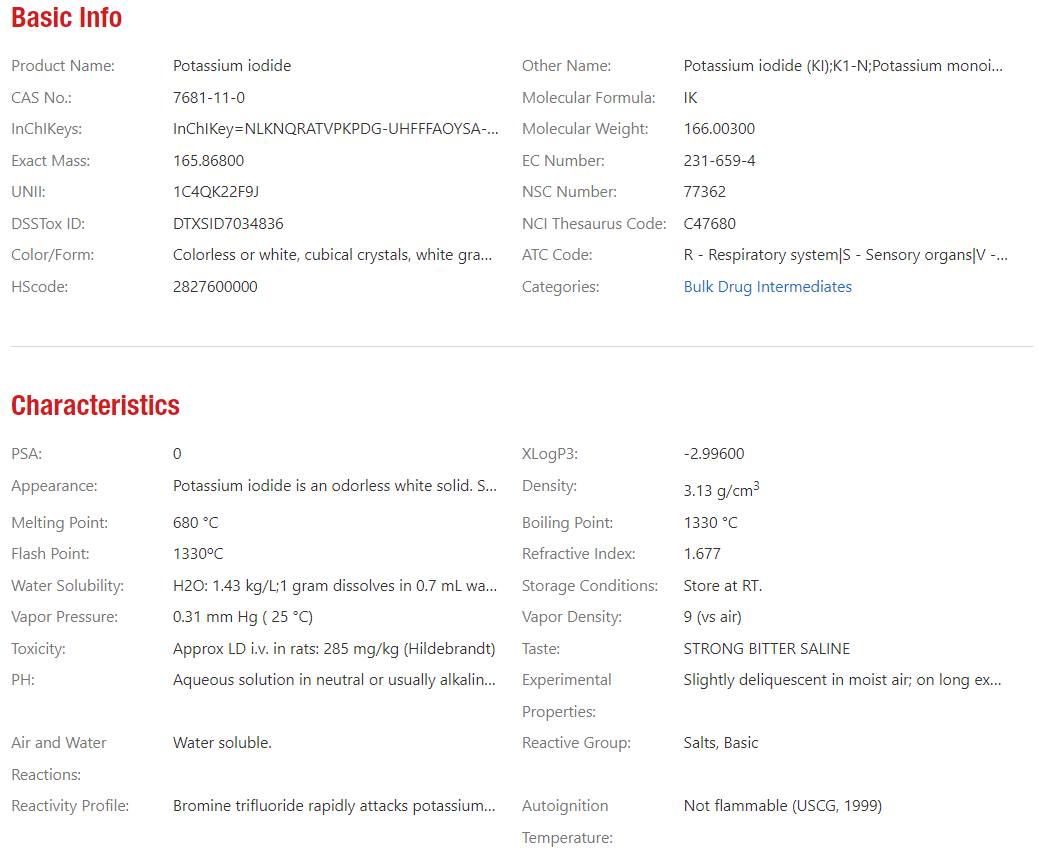Expand the truncated Water Solubility value
Viewport: 1038px width, 849px height.
[335, 586]
